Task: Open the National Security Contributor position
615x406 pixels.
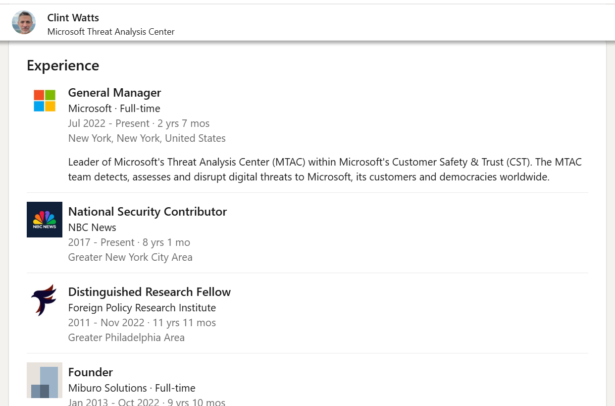Action: pos(147,212)
